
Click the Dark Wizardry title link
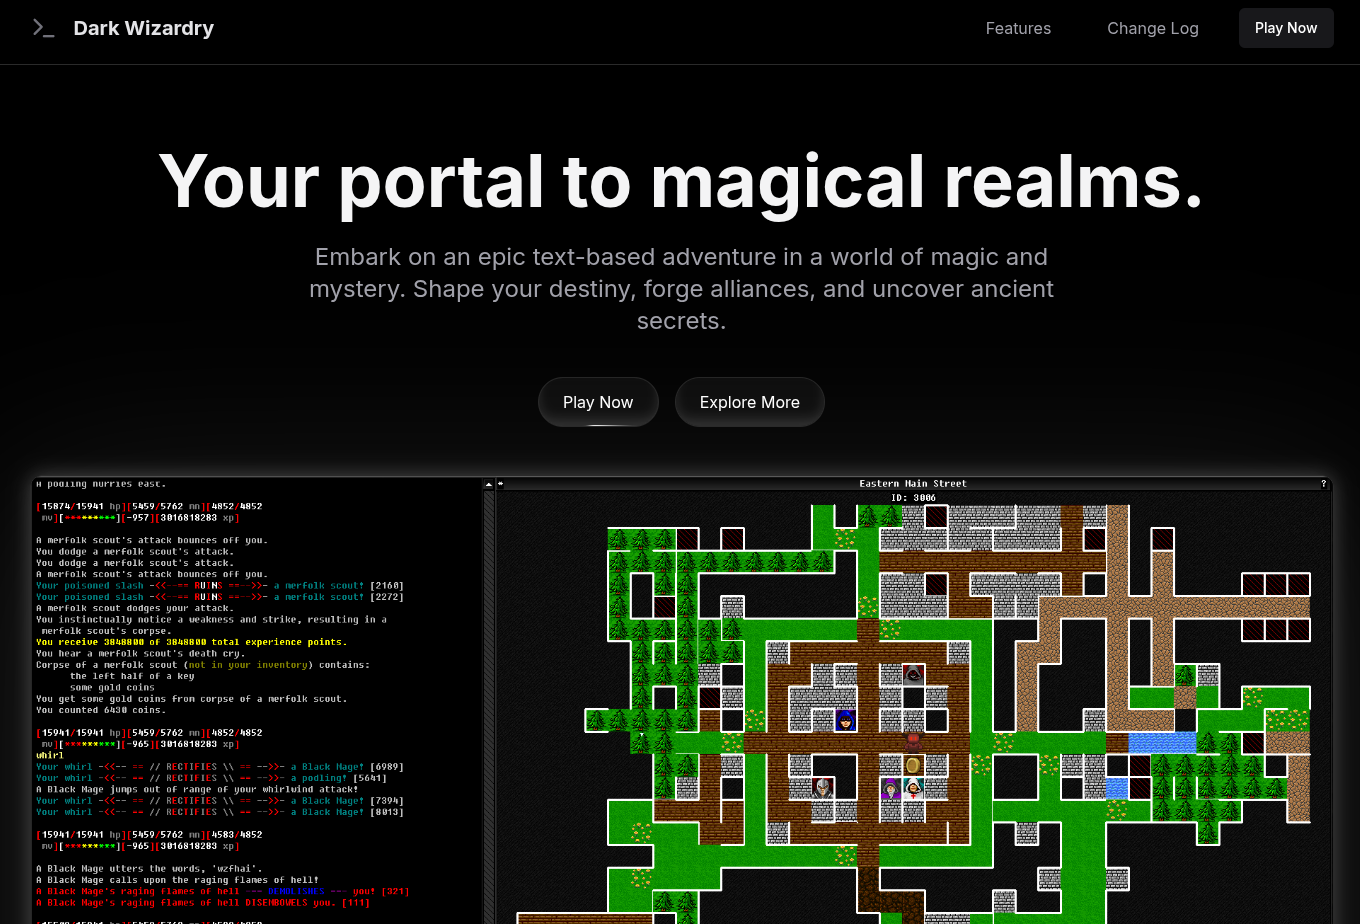[x=143, y=27]
